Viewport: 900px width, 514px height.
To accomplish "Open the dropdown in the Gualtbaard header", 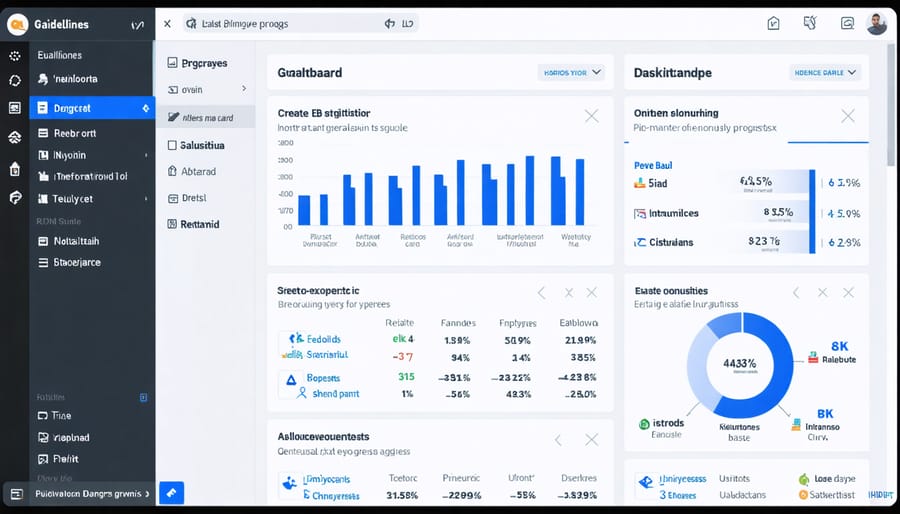I will click(x=571, y=72).
